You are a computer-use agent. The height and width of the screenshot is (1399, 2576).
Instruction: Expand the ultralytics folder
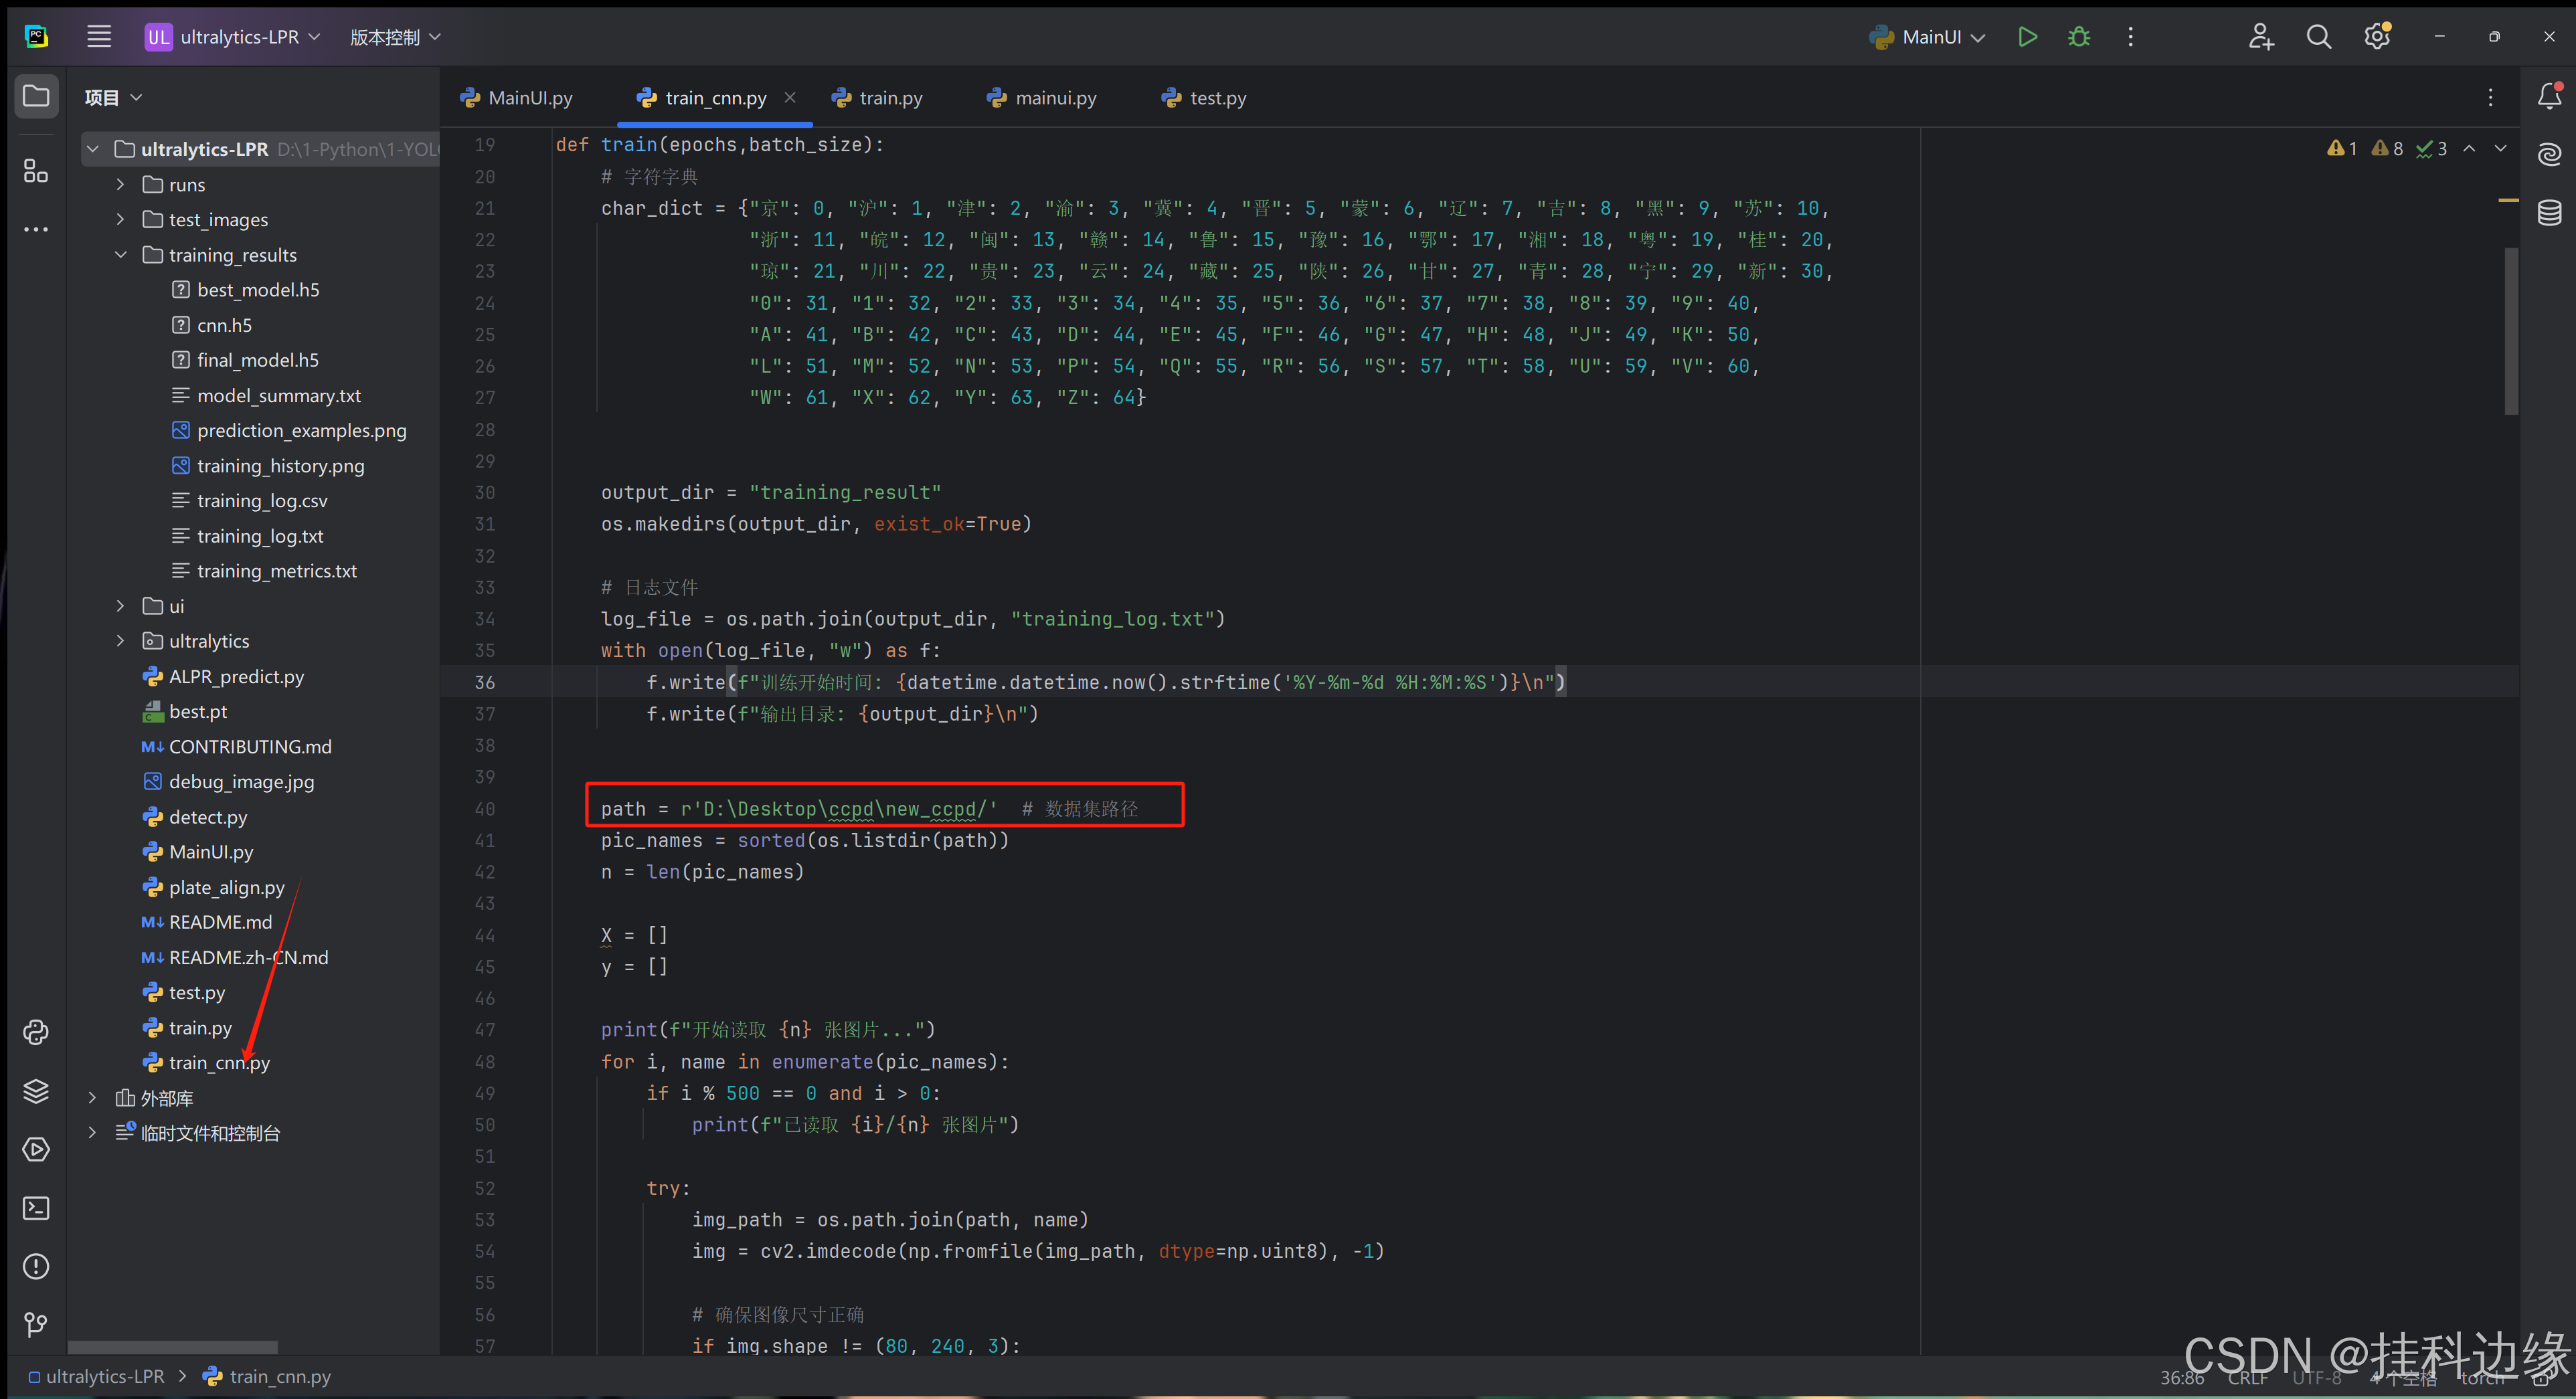point(121,641)
